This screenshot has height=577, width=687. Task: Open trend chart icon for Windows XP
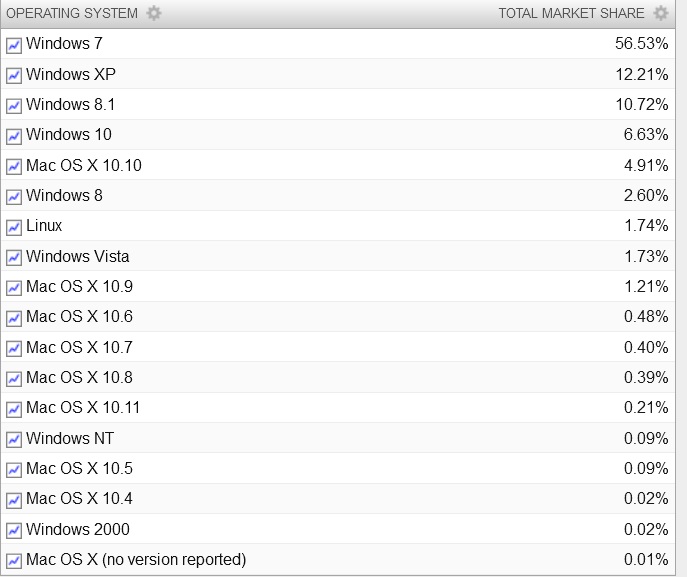tap(14, 75)
